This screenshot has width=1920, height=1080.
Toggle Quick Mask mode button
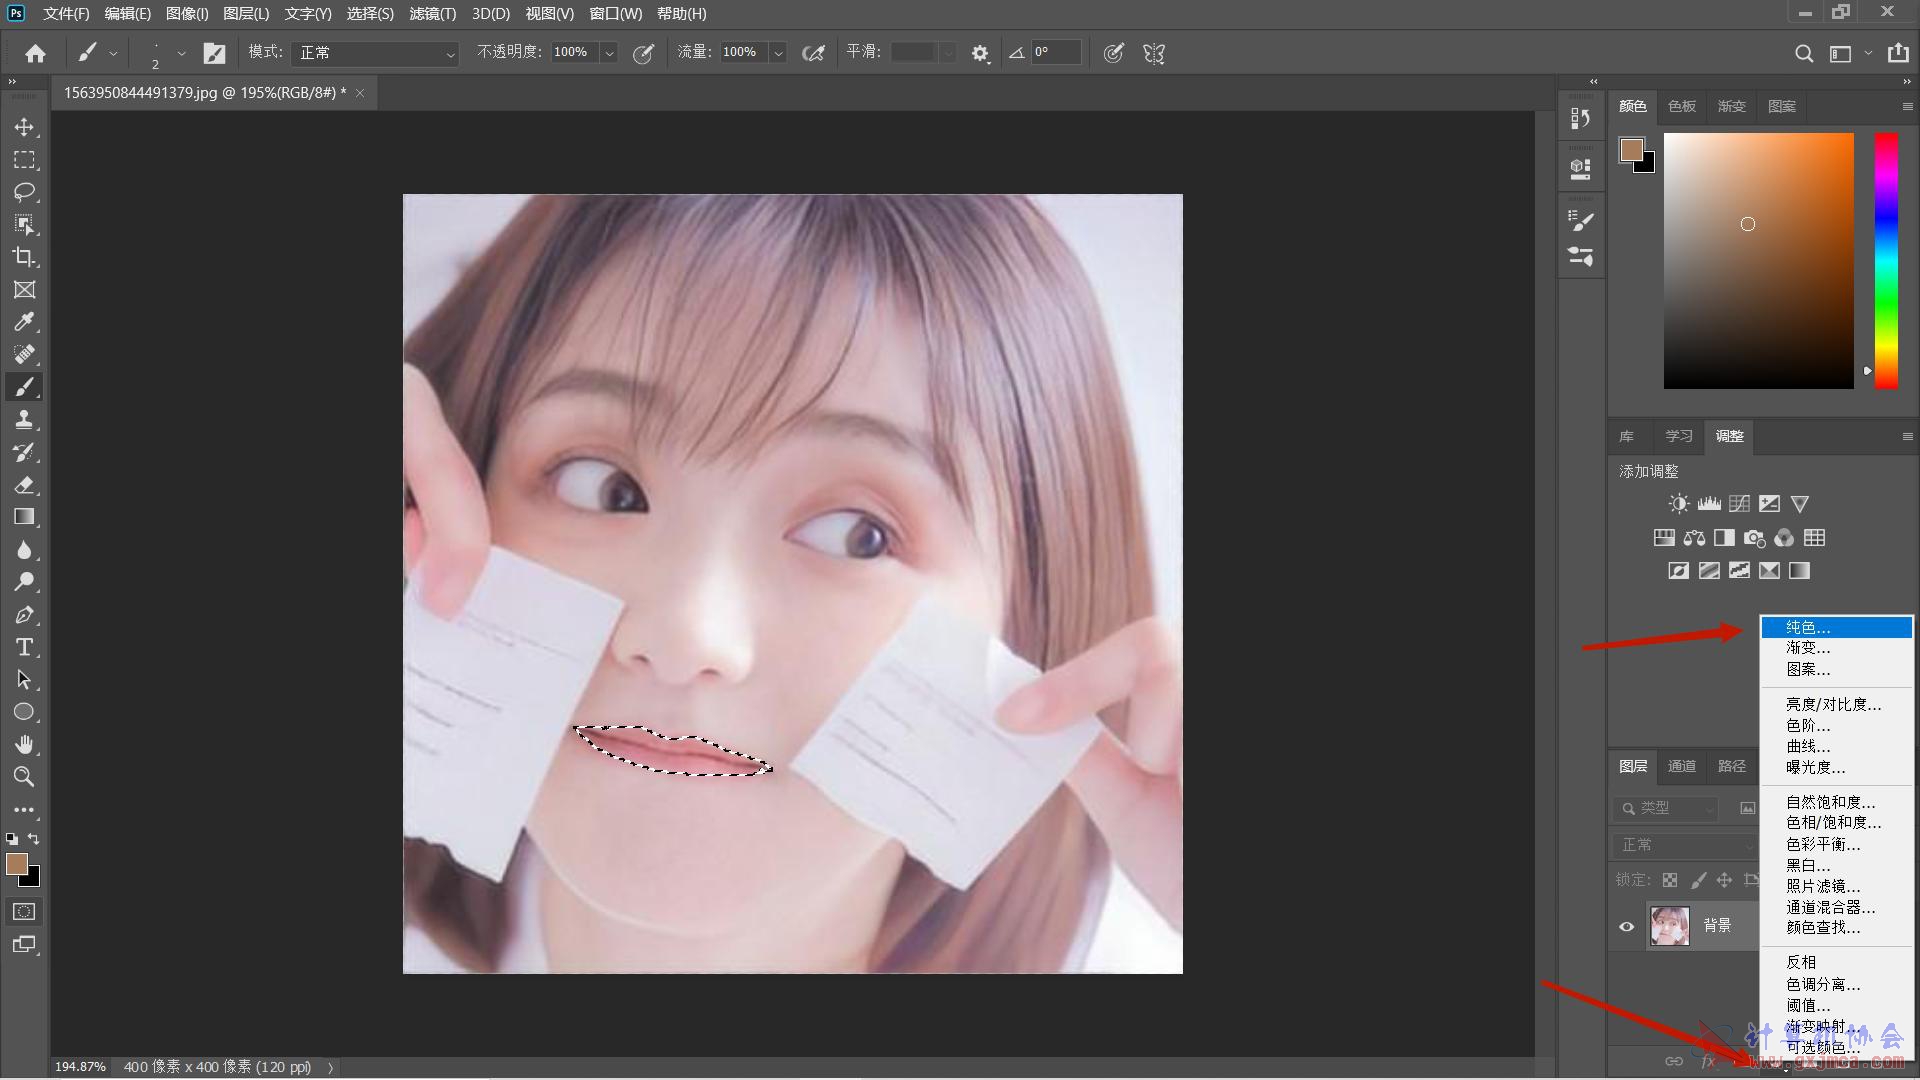pyautogui.click(x=24, y=911)
